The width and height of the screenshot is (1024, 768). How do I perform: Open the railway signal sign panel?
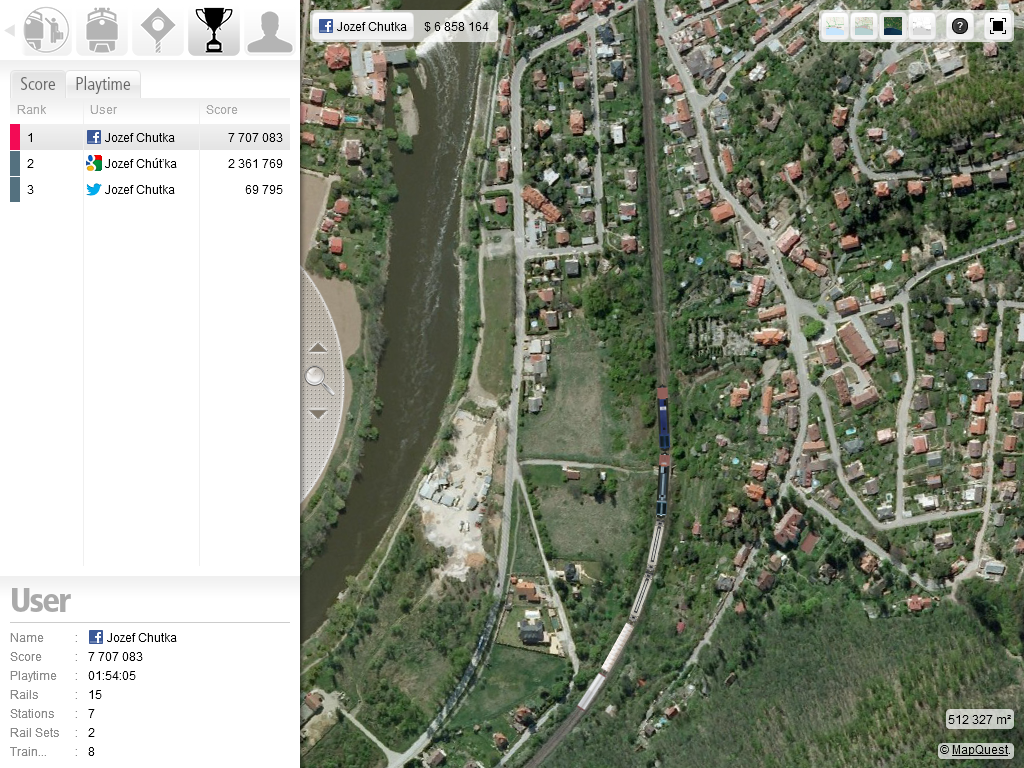point(158,30)
